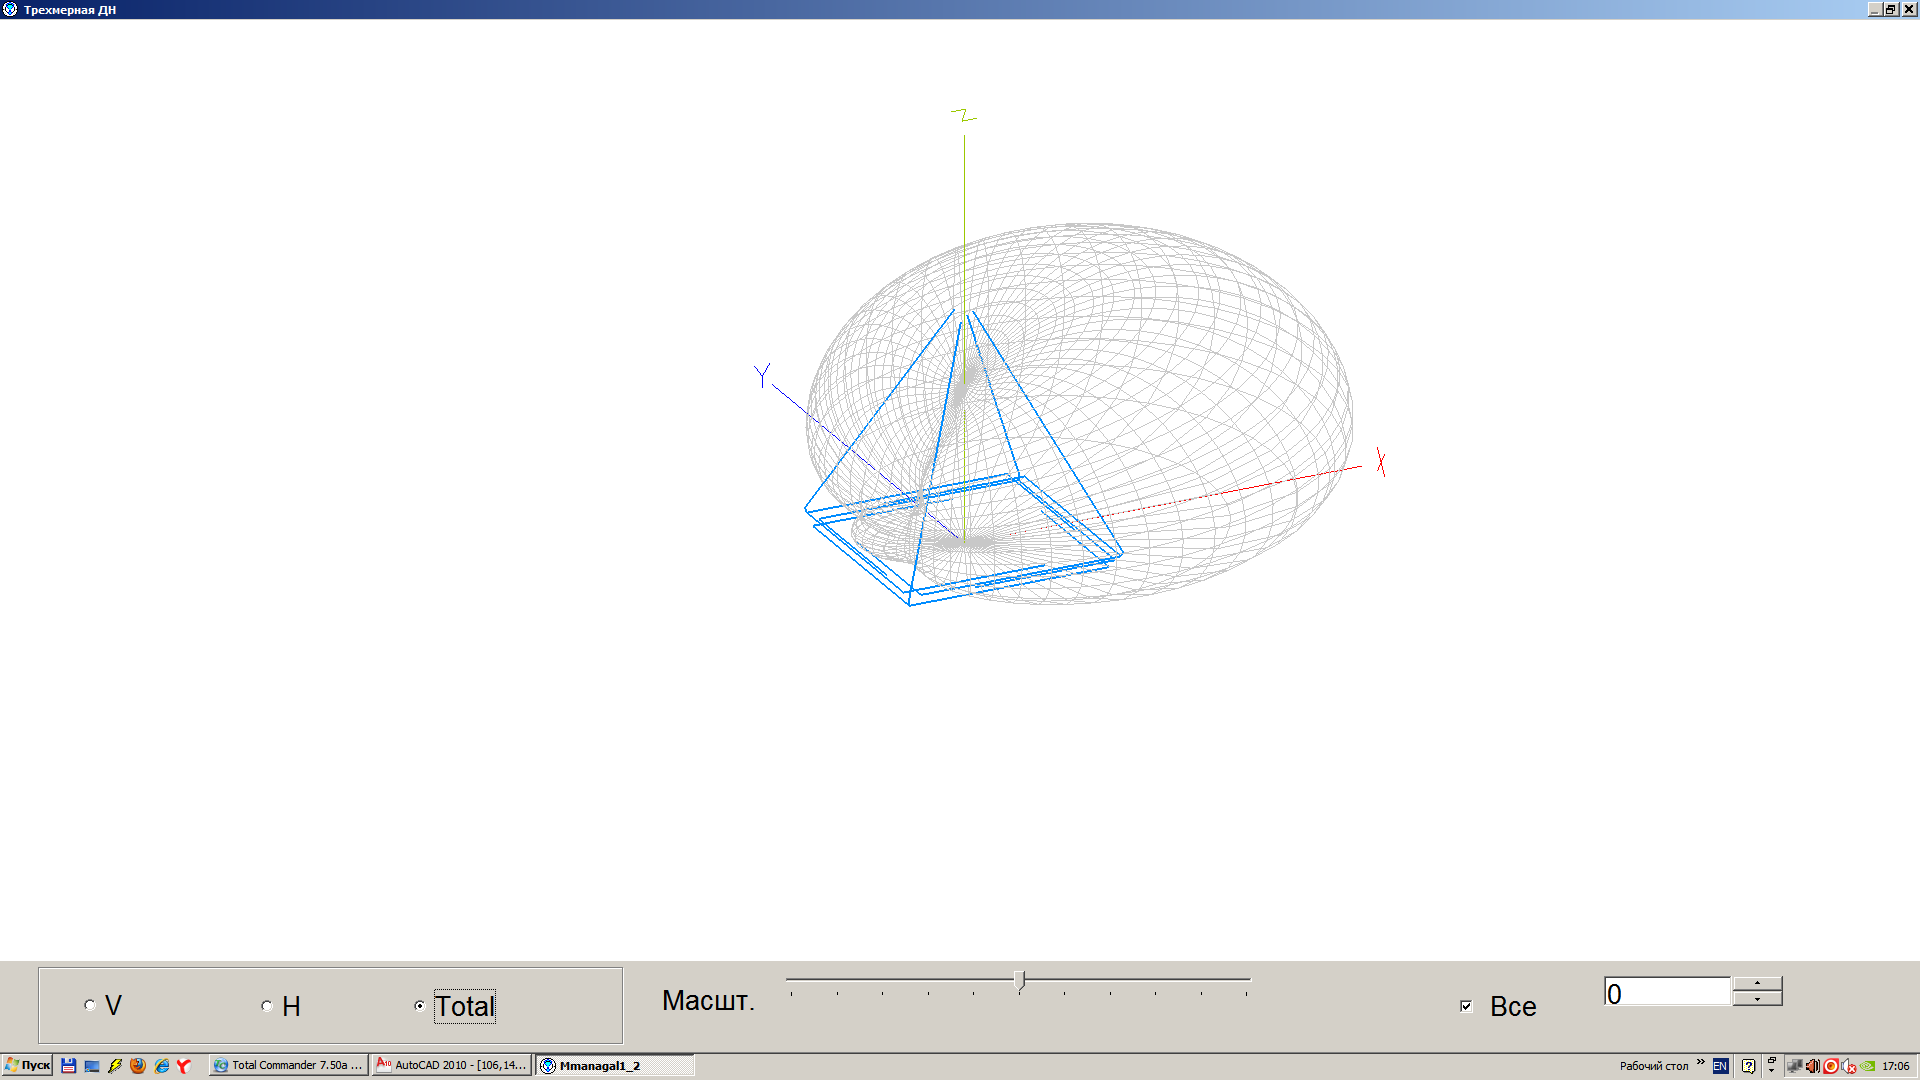
Task: Toggle the Все checkbox
Action: [x=1466, y=1006]
